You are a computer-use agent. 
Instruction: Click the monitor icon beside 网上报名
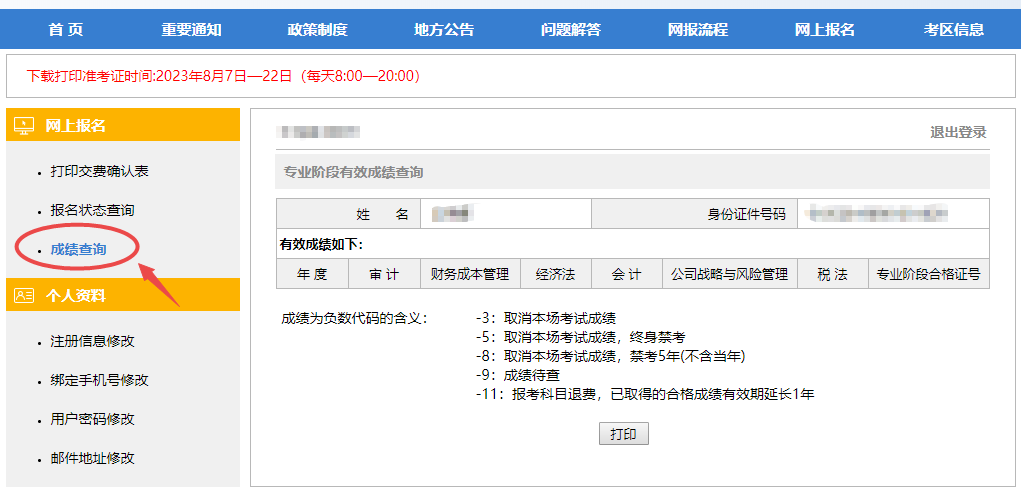tap(24, 126)
